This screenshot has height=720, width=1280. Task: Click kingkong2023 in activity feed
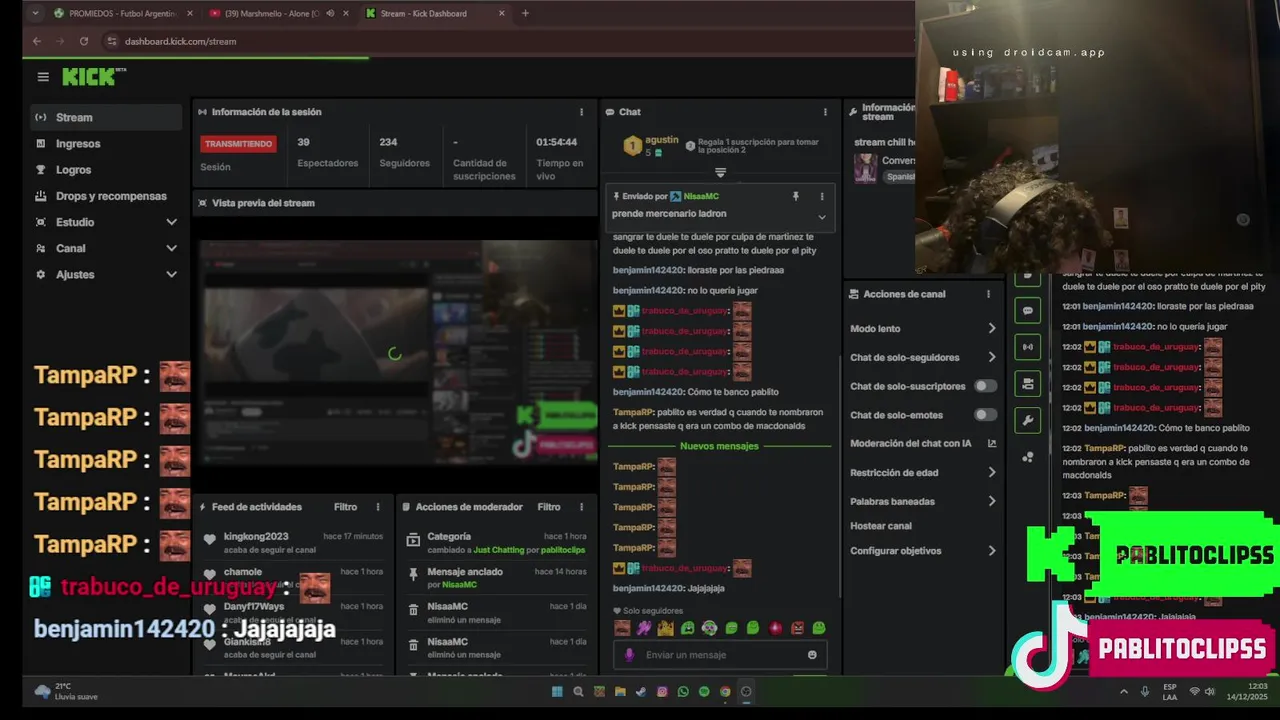256,537
